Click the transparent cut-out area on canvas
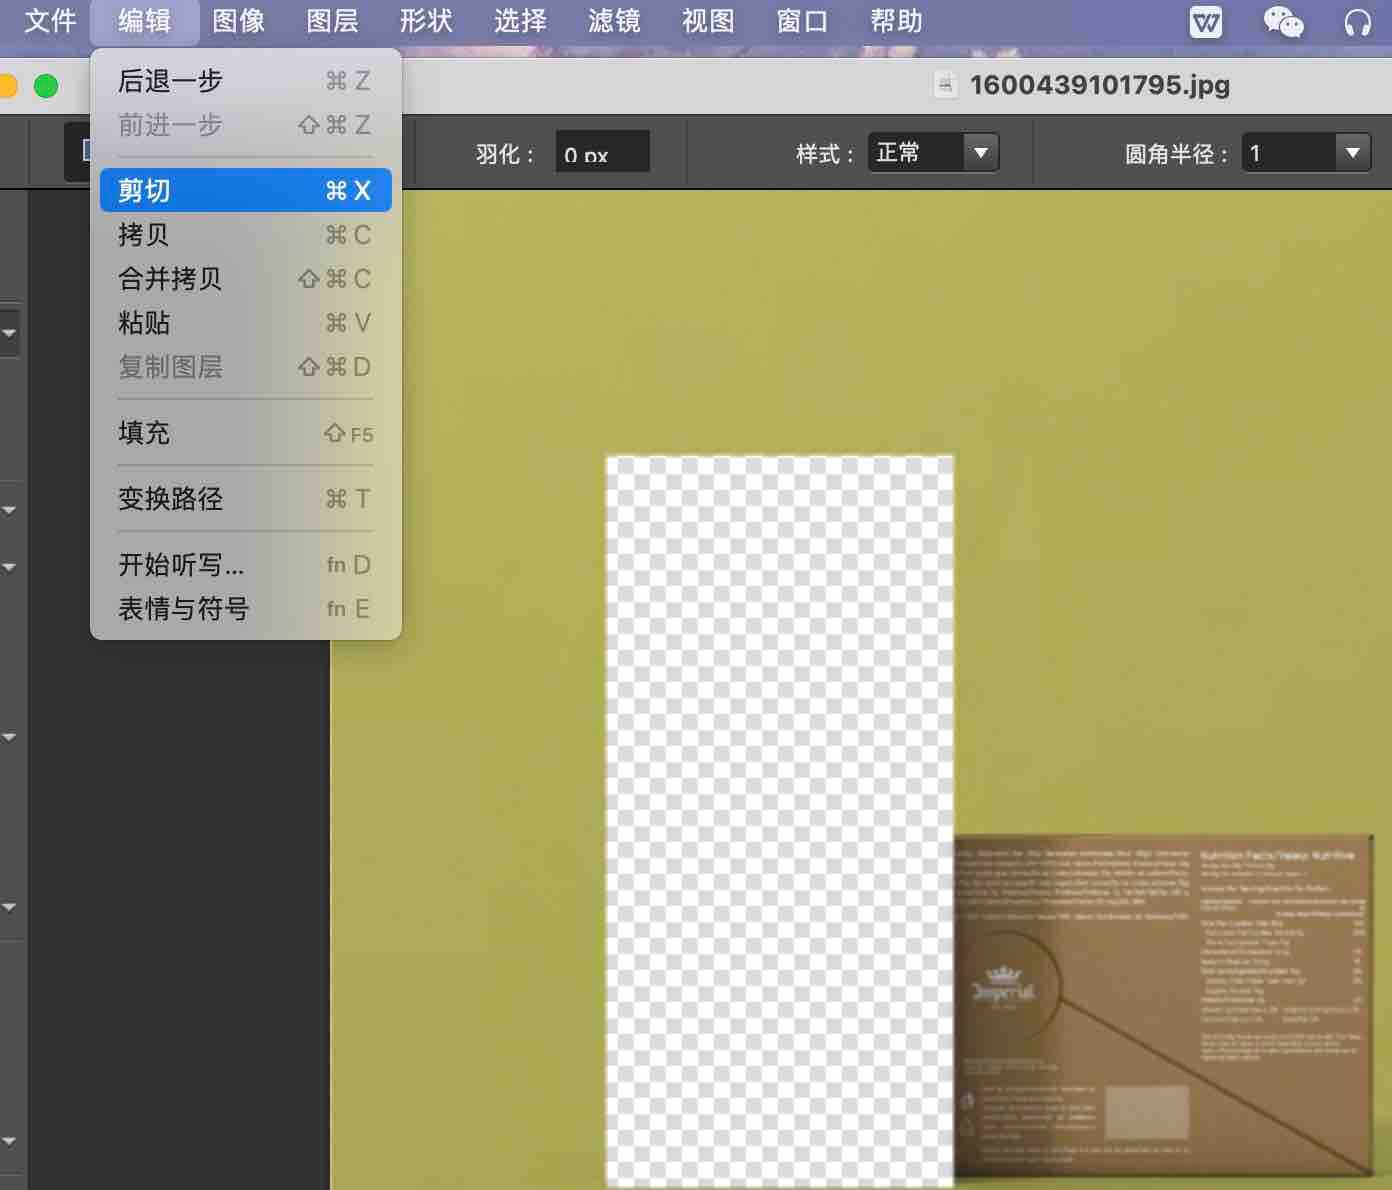The image size is (1392, 1190). point(779,820)
